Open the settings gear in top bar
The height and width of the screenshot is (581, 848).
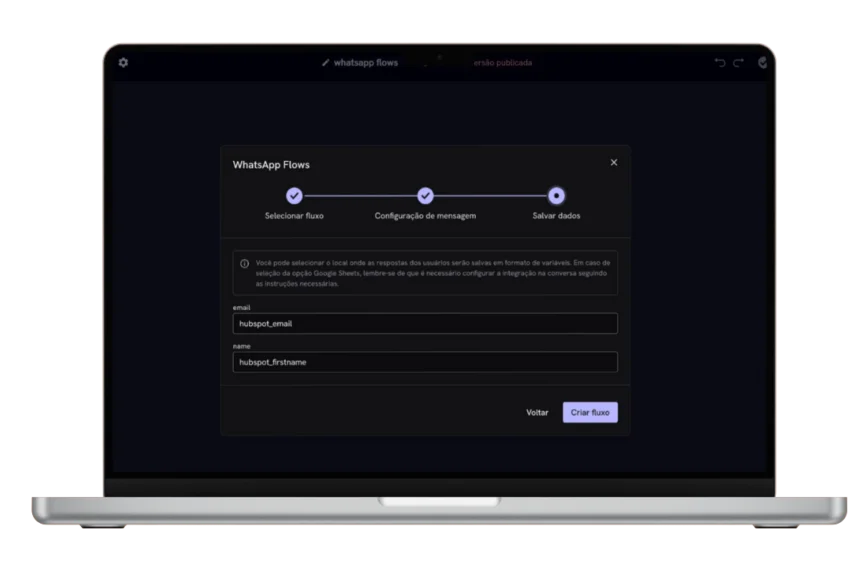click(123, 62)
